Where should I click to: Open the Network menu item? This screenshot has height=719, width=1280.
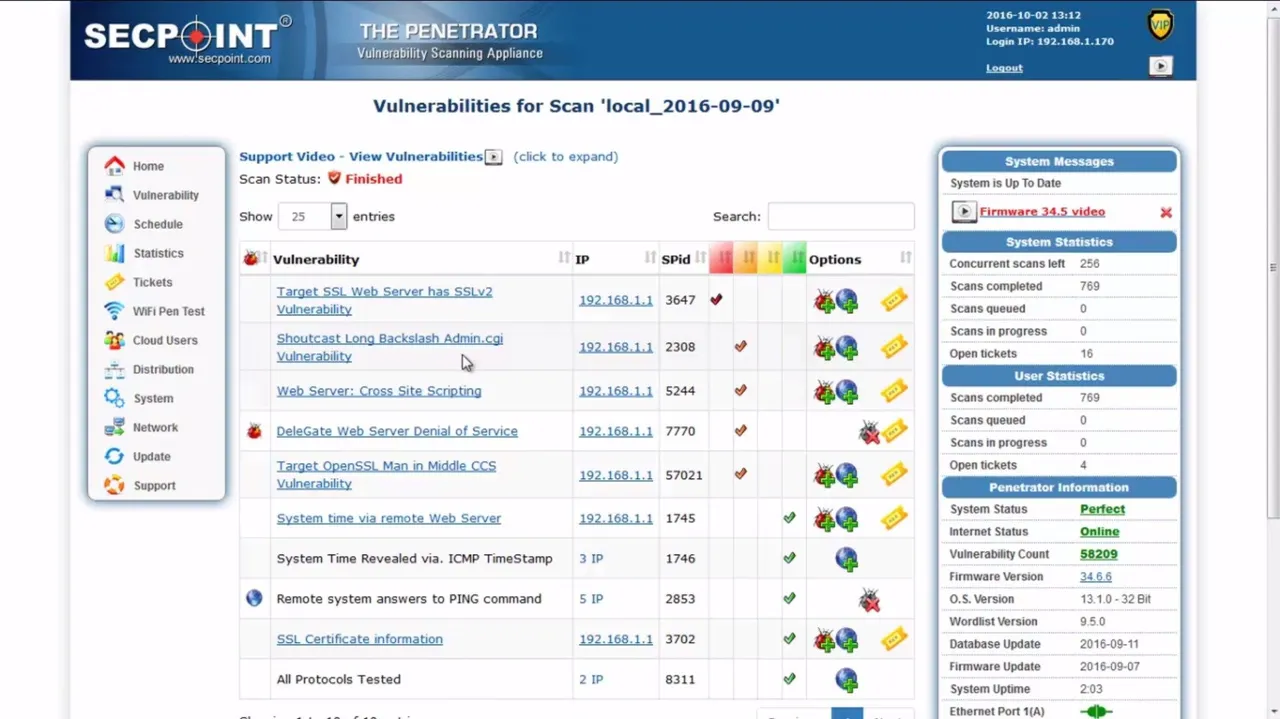(x=155, y=427)
